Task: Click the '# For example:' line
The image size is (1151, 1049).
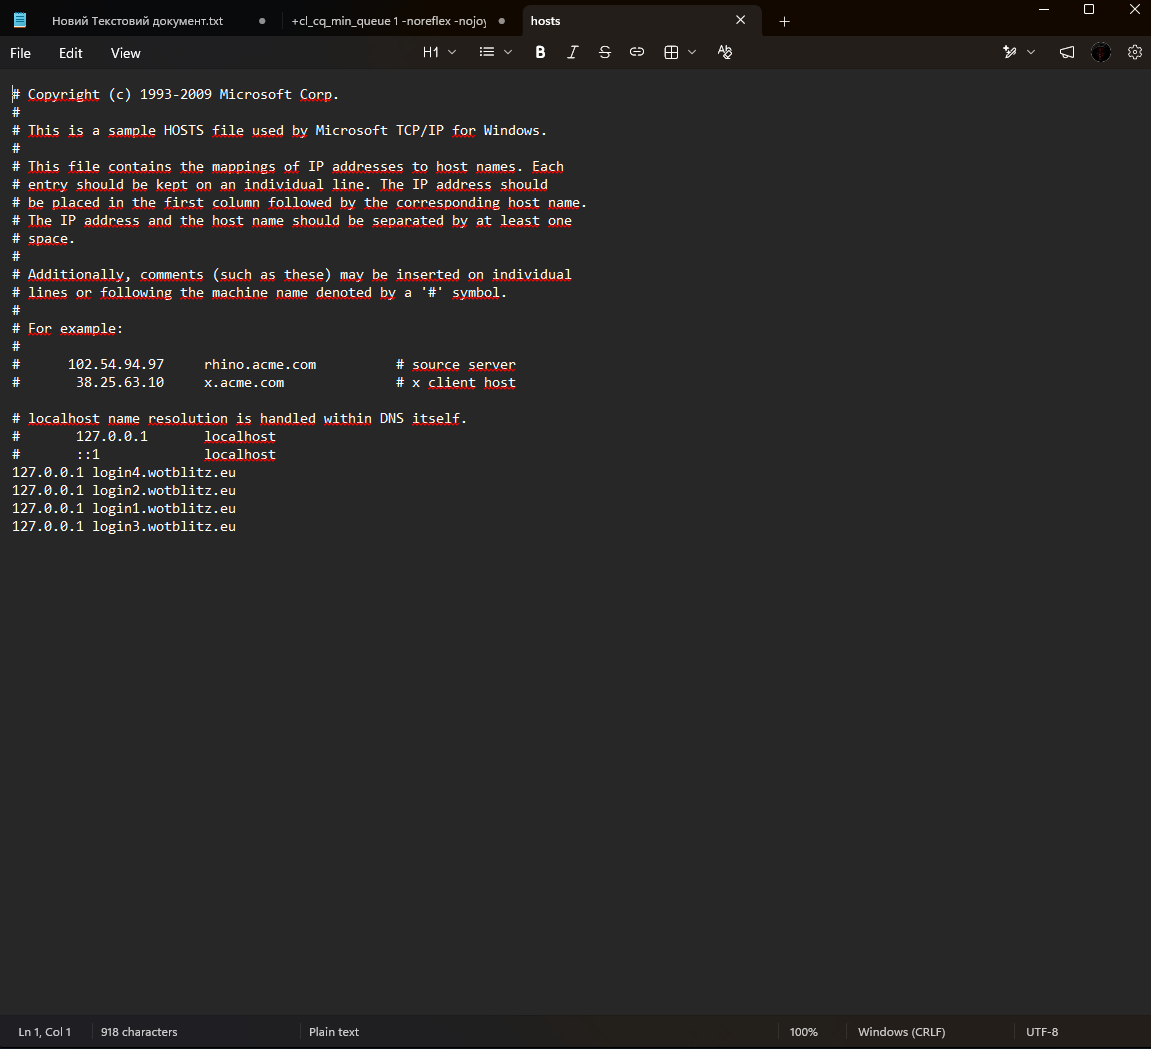Action: point(68,328)
